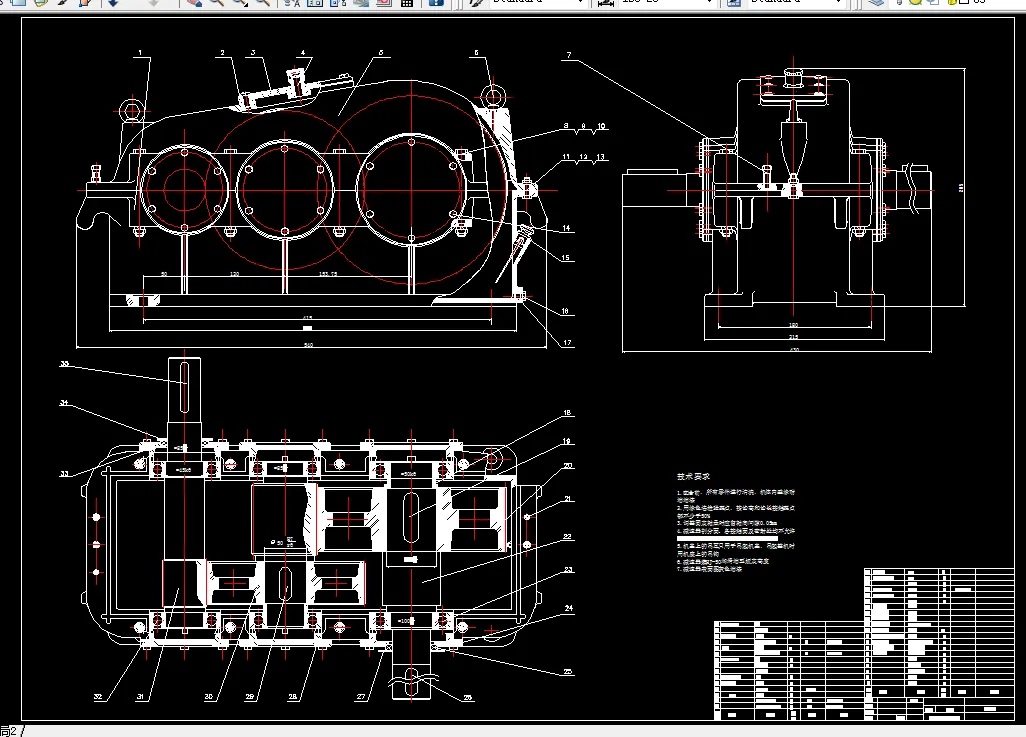Select part callout number 29
1026x737 pixels.
(249, 697)
